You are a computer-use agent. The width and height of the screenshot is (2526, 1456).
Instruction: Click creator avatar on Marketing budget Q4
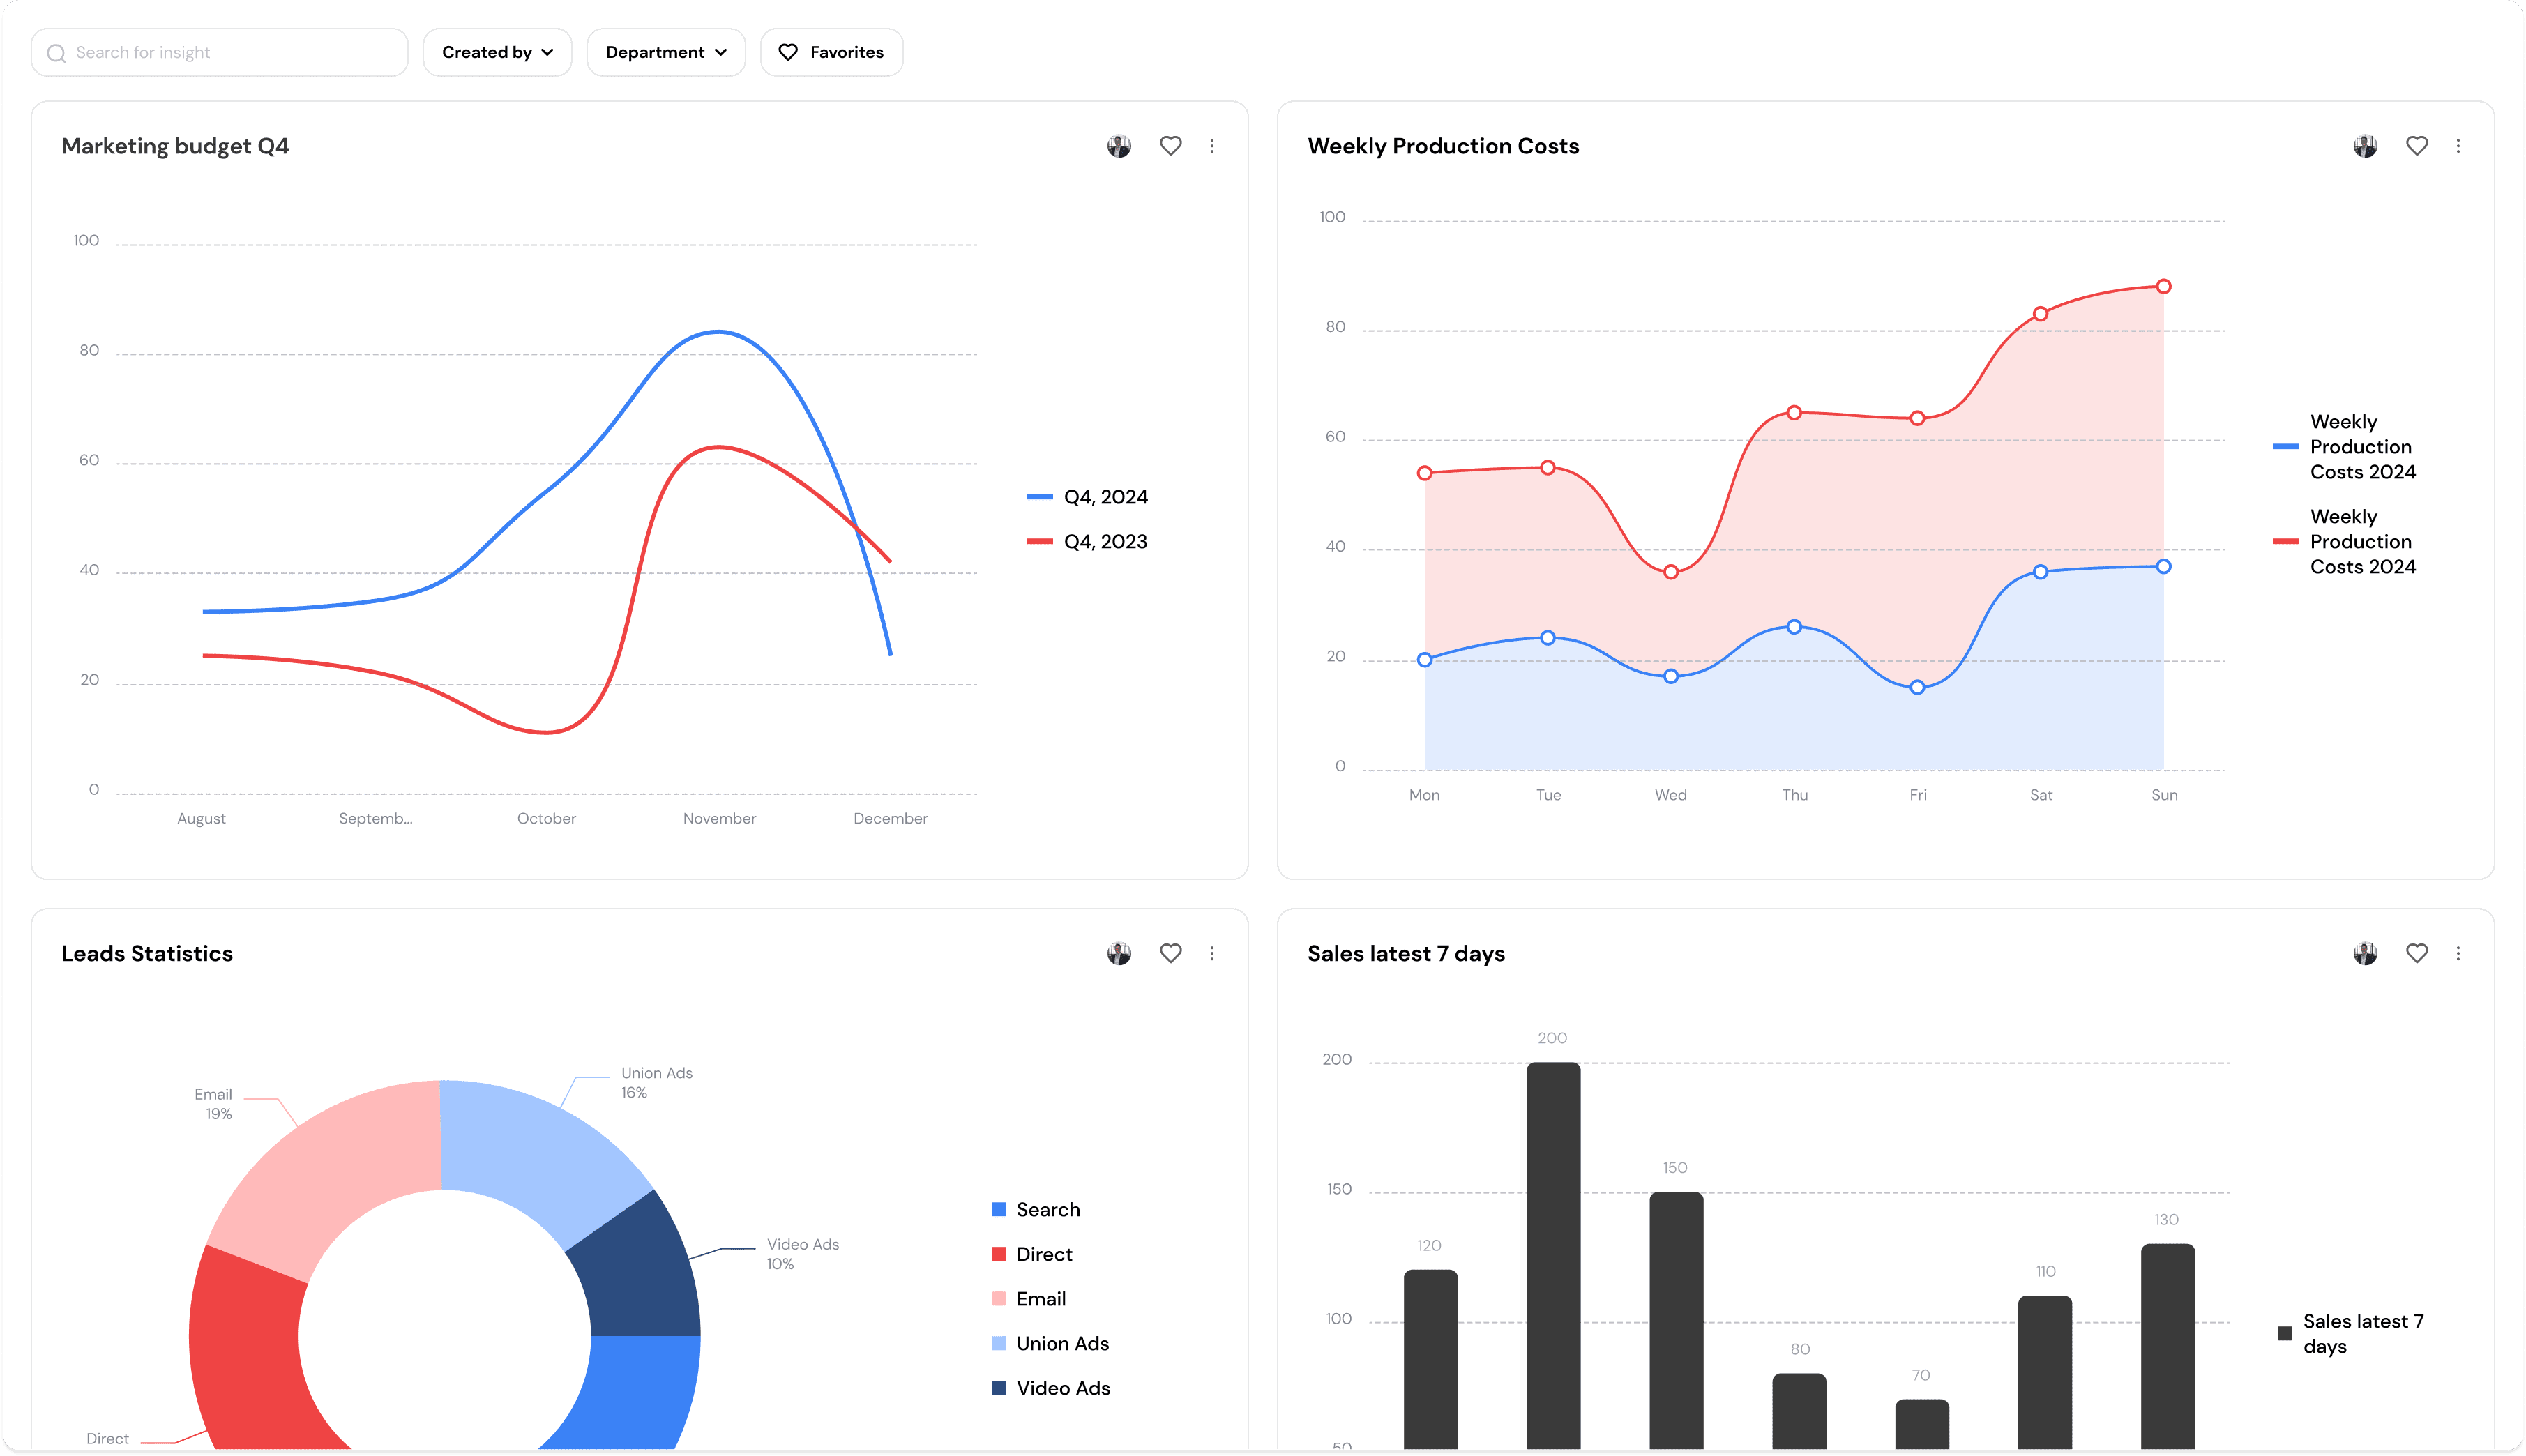pyautogui.click(x=1119, y=146)
